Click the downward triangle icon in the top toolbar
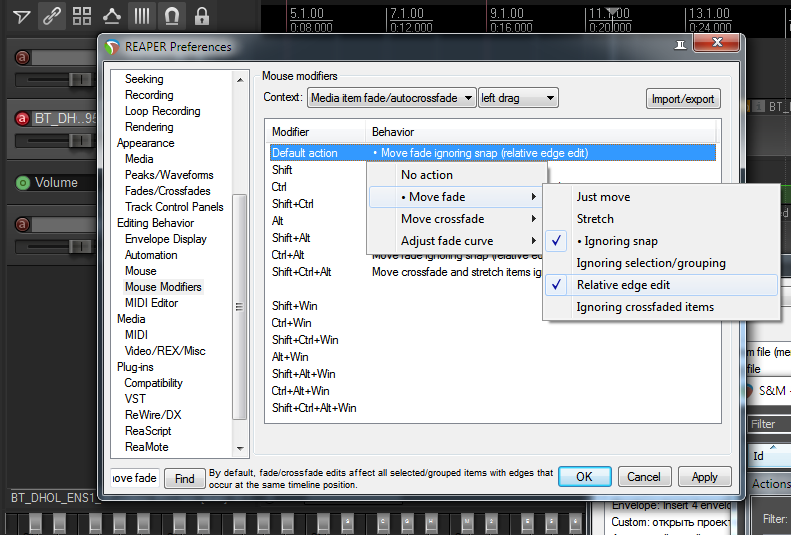This screenshot has height=535, width=791. (22, 17)
